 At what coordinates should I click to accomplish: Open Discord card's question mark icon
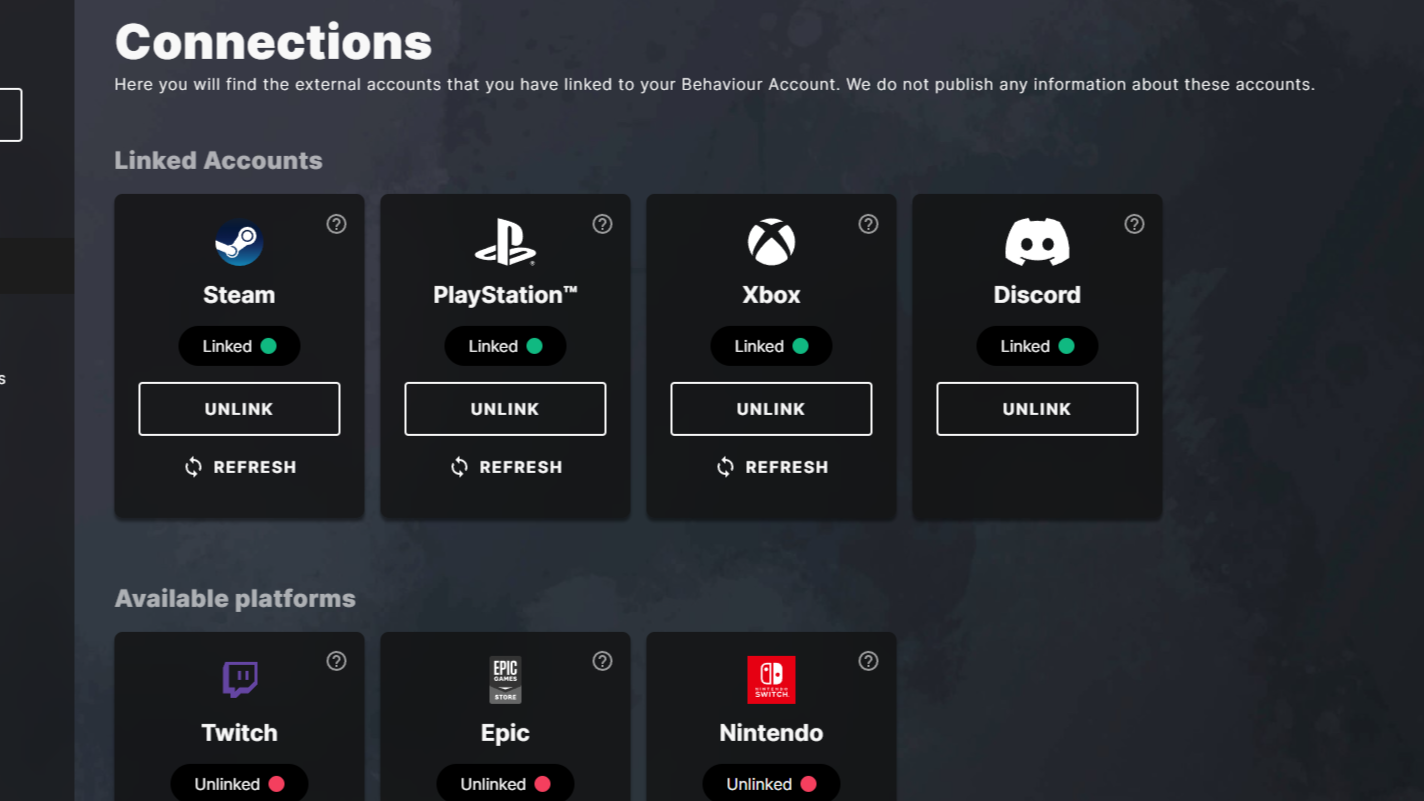click(1134, 224)
